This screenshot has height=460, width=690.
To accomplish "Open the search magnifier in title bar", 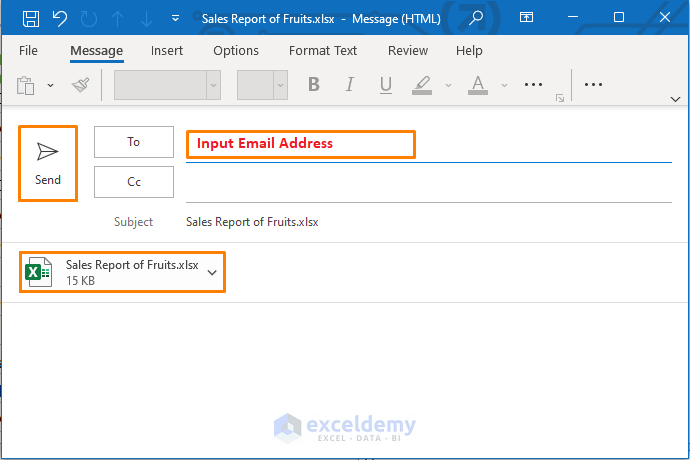I will [477, 18].
